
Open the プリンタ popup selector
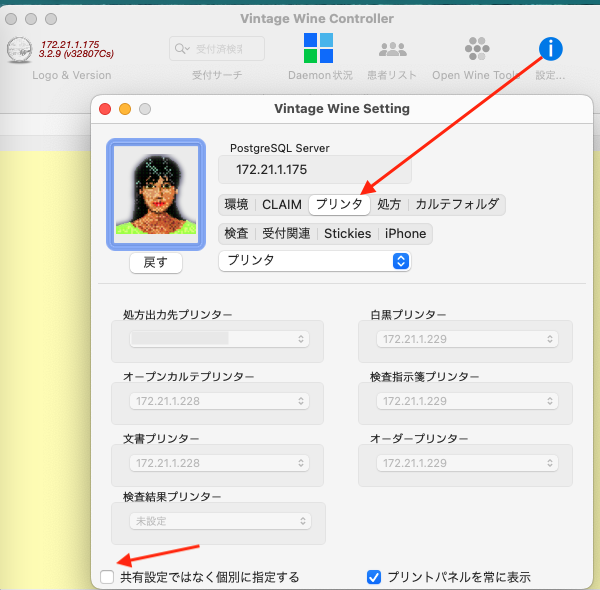click(314, 260)
